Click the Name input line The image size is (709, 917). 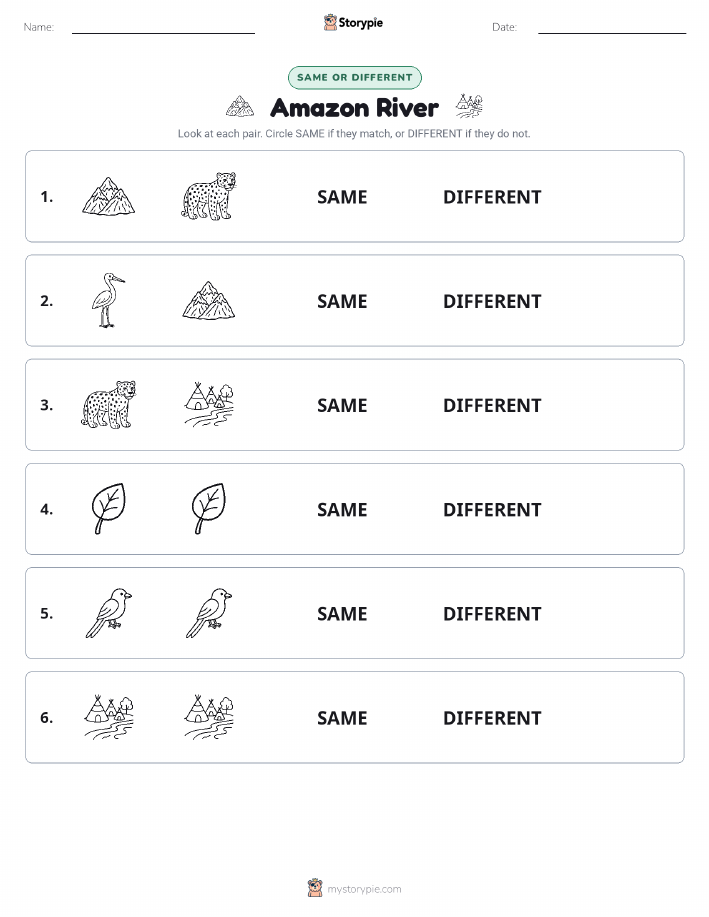tap(163, 28)
